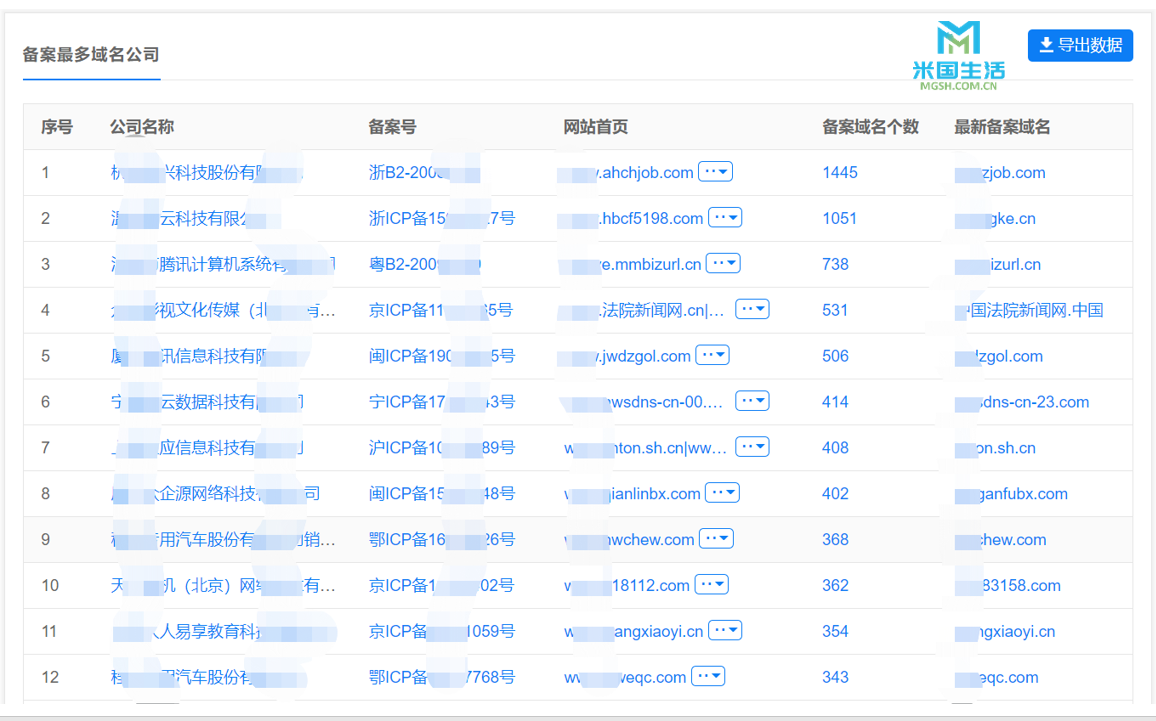Open homepage link hbcf5198.com
1156x721 pixels.
tap(630, 218)
